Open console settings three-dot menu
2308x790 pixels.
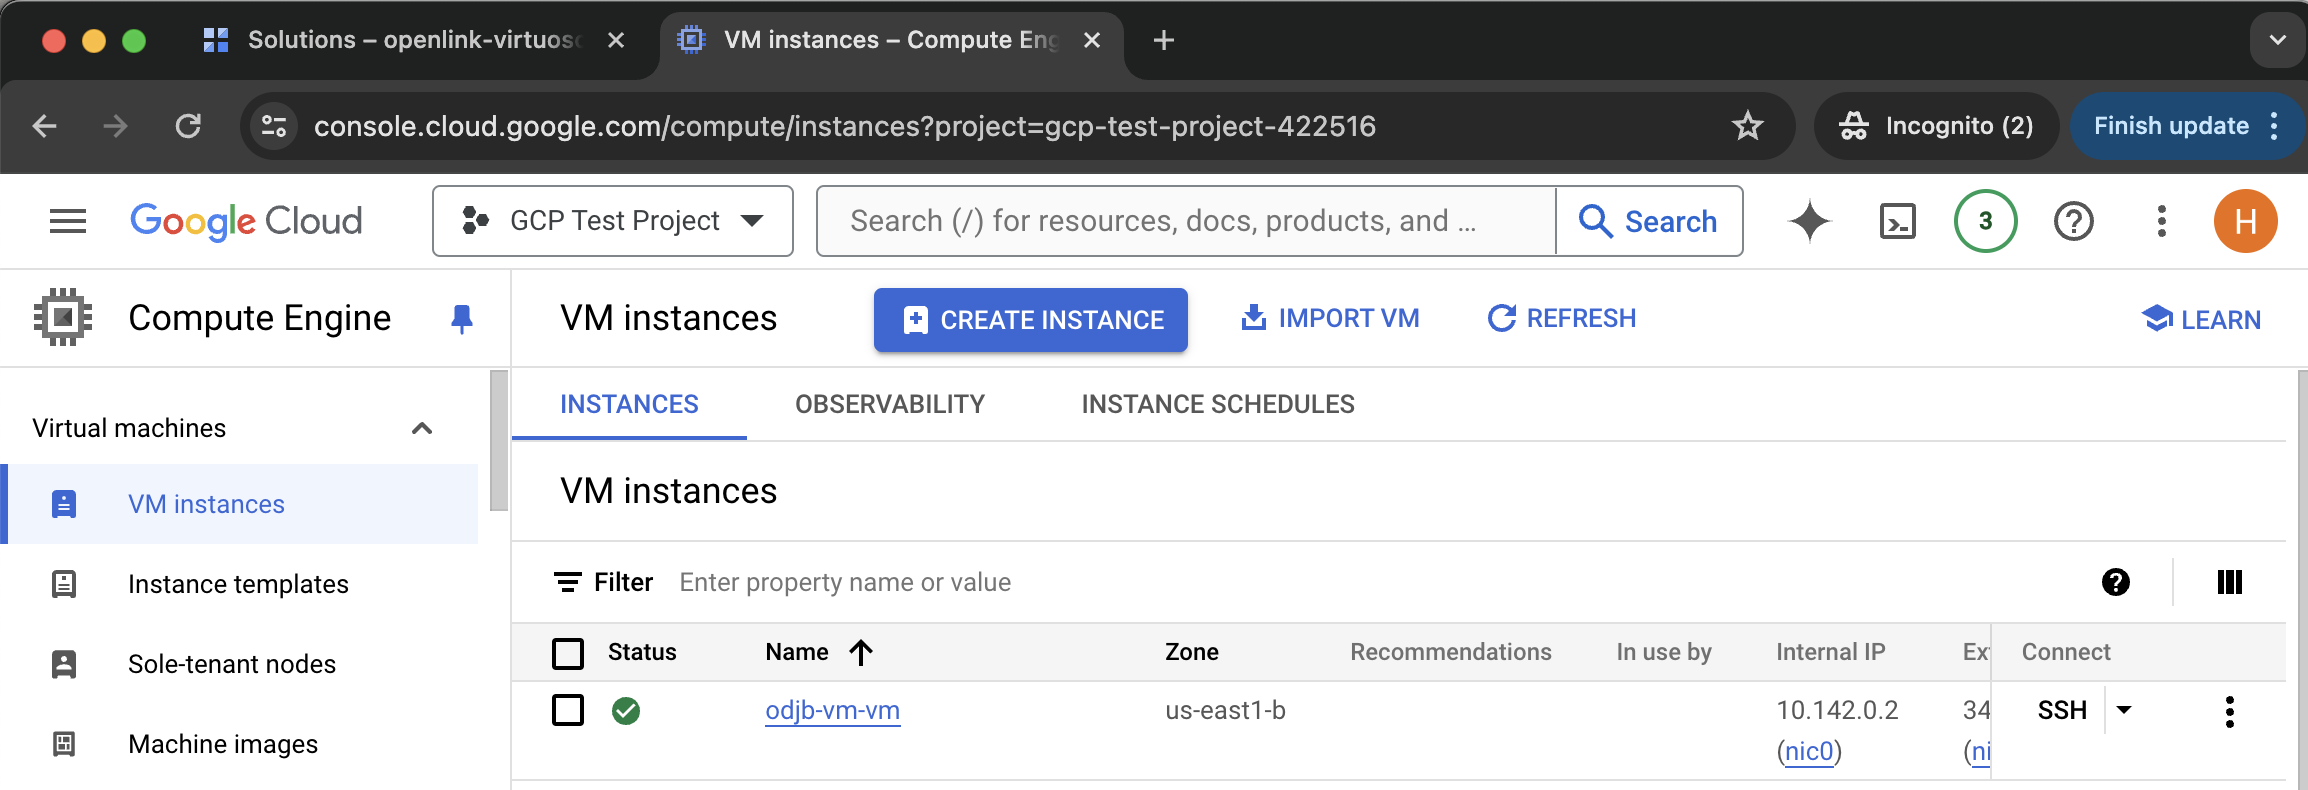point(2162,221)
